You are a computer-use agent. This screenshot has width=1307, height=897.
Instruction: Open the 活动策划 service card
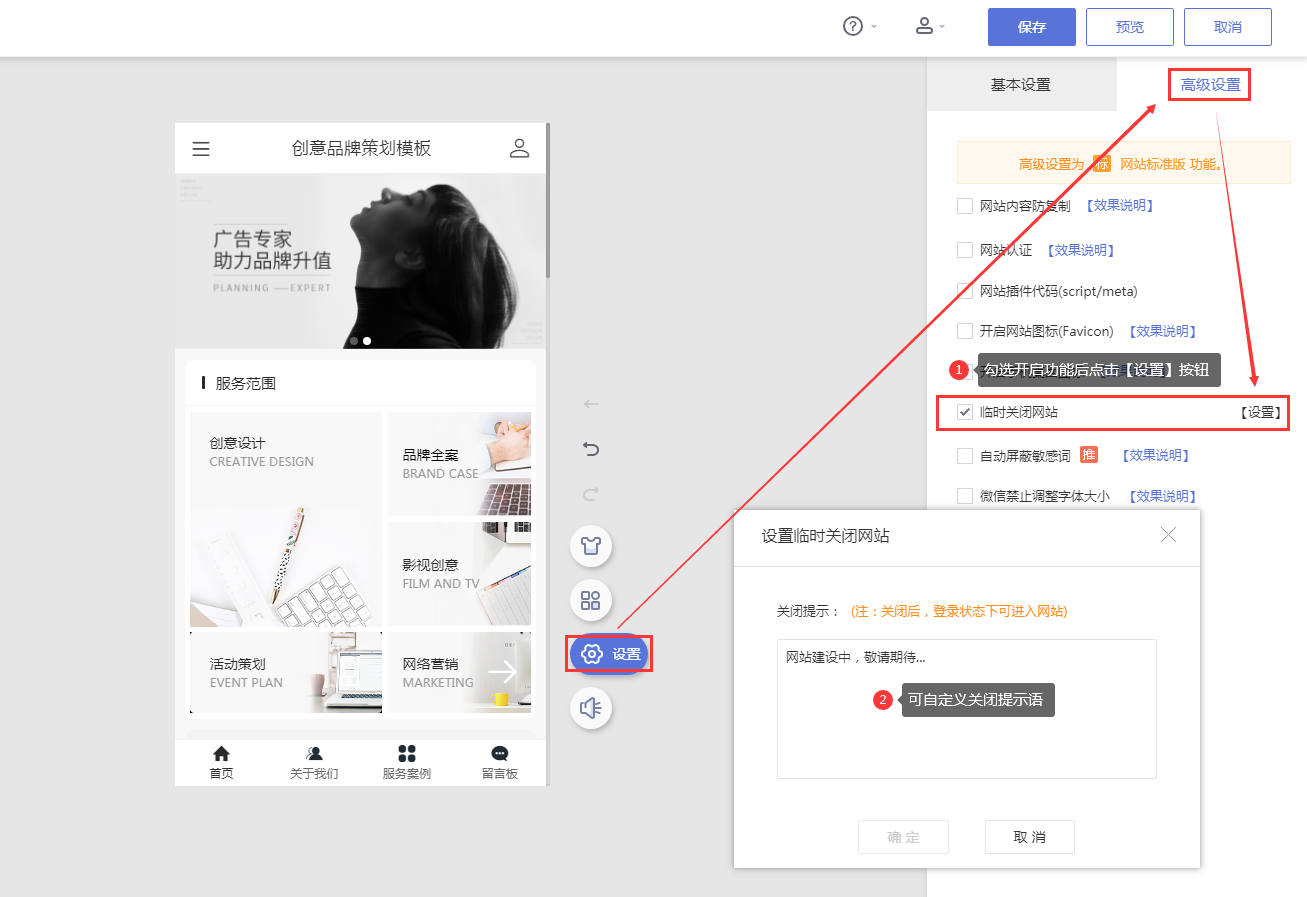tap(286, 672)
